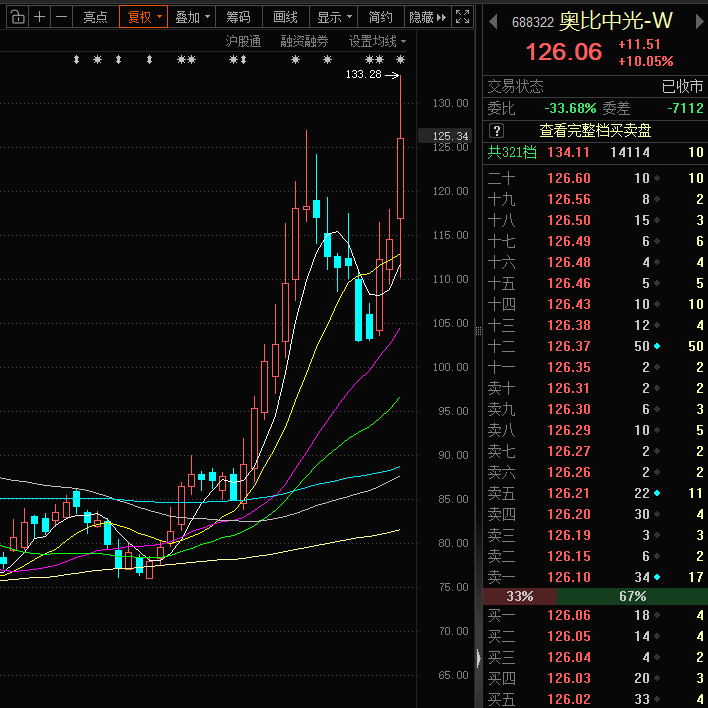The image size is (708, 708).
Task: Click the 133.28 high price label on chart
Action: (x=363, y=75)
